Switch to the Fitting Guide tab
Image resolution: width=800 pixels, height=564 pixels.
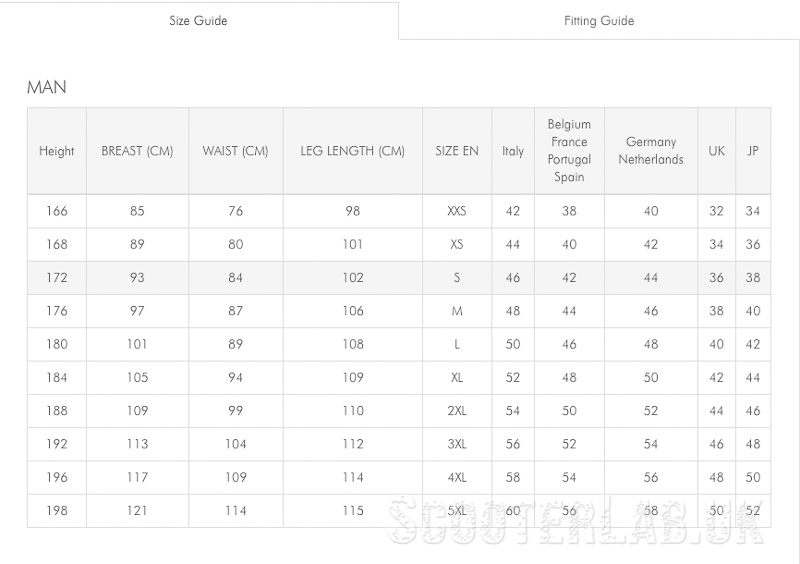click(599, 21)
